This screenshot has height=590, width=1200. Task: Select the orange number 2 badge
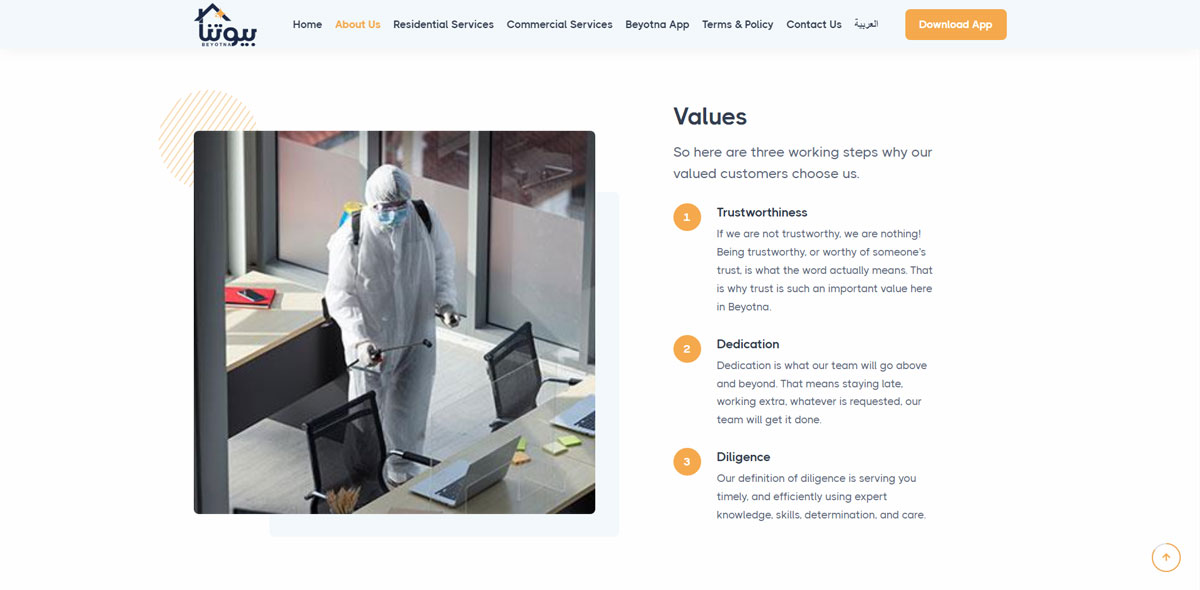pos(687,349)
